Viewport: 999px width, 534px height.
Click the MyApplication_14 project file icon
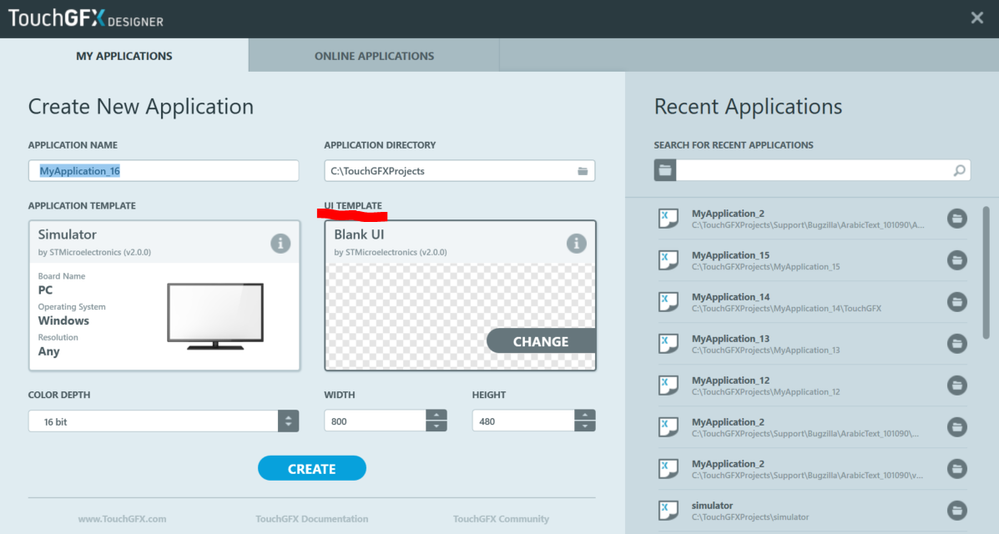tap(668, 302)
